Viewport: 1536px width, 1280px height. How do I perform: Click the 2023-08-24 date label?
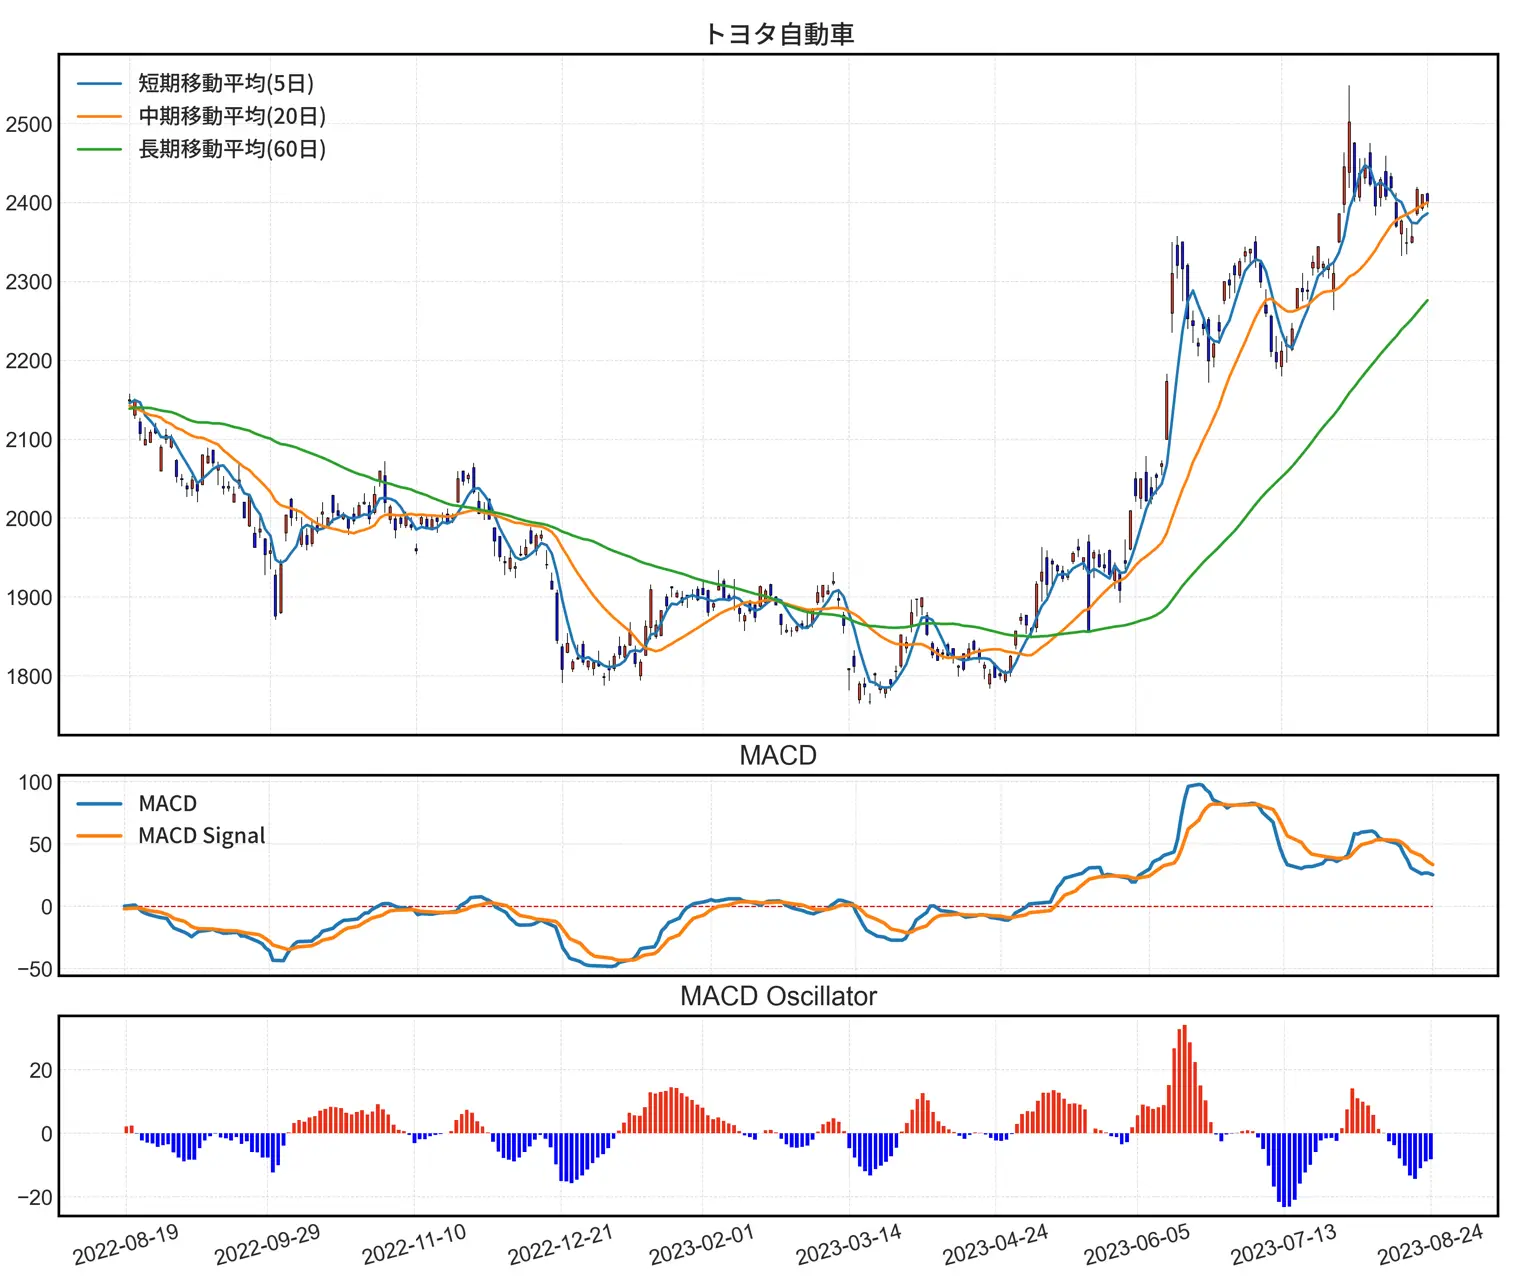(1430, 1244)
